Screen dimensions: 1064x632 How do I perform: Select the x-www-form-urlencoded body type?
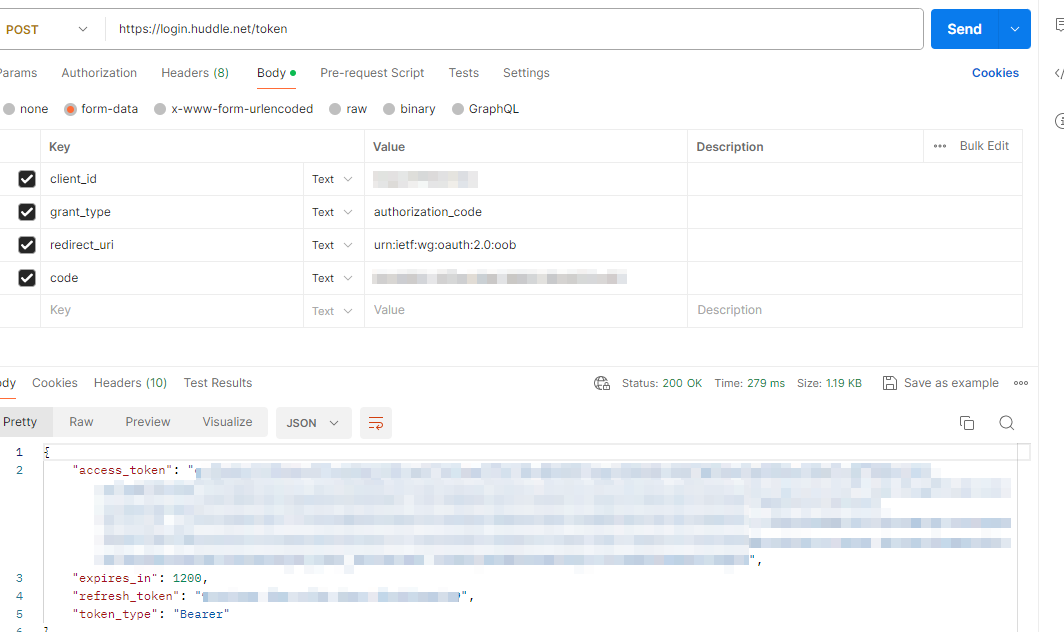160,109
